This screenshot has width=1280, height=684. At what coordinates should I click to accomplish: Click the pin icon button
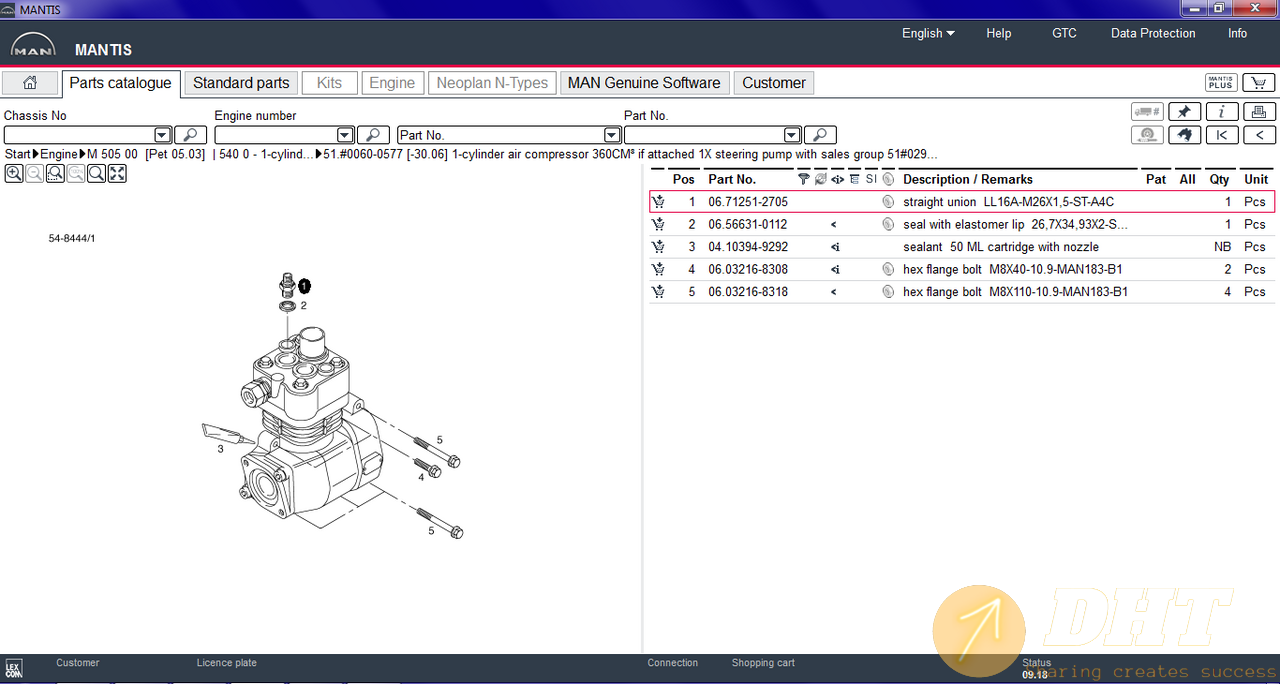coord(1184,112)
